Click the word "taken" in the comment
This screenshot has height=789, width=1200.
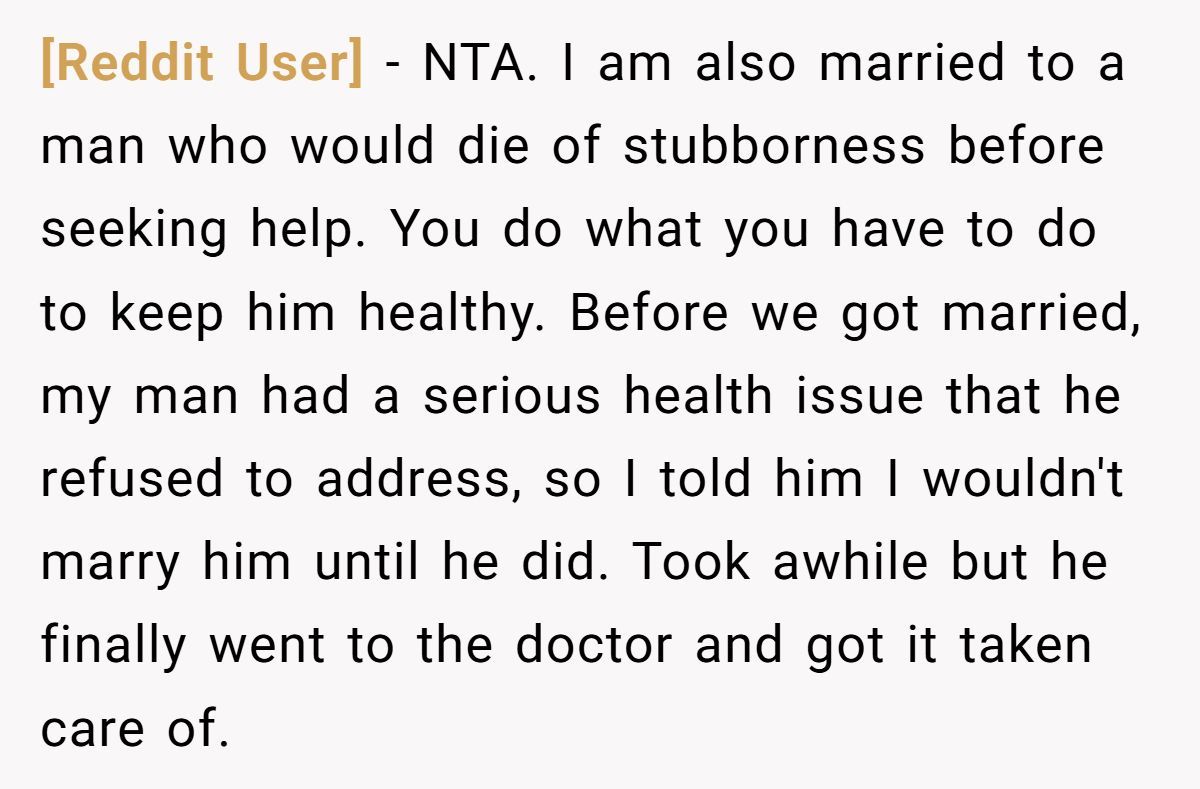click(1025, 646)
